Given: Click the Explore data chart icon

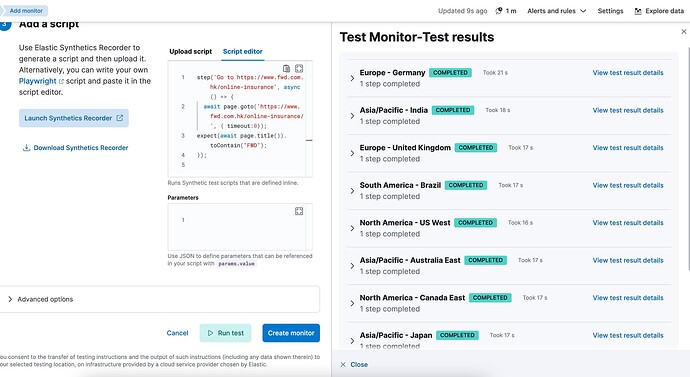Looking at the screenshot, I should (x=638, y=11).
